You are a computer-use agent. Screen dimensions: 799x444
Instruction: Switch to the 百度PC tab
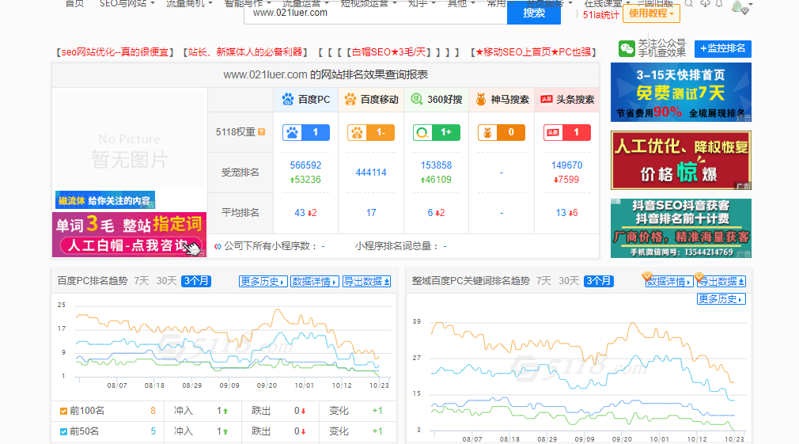tap(306, 99)
